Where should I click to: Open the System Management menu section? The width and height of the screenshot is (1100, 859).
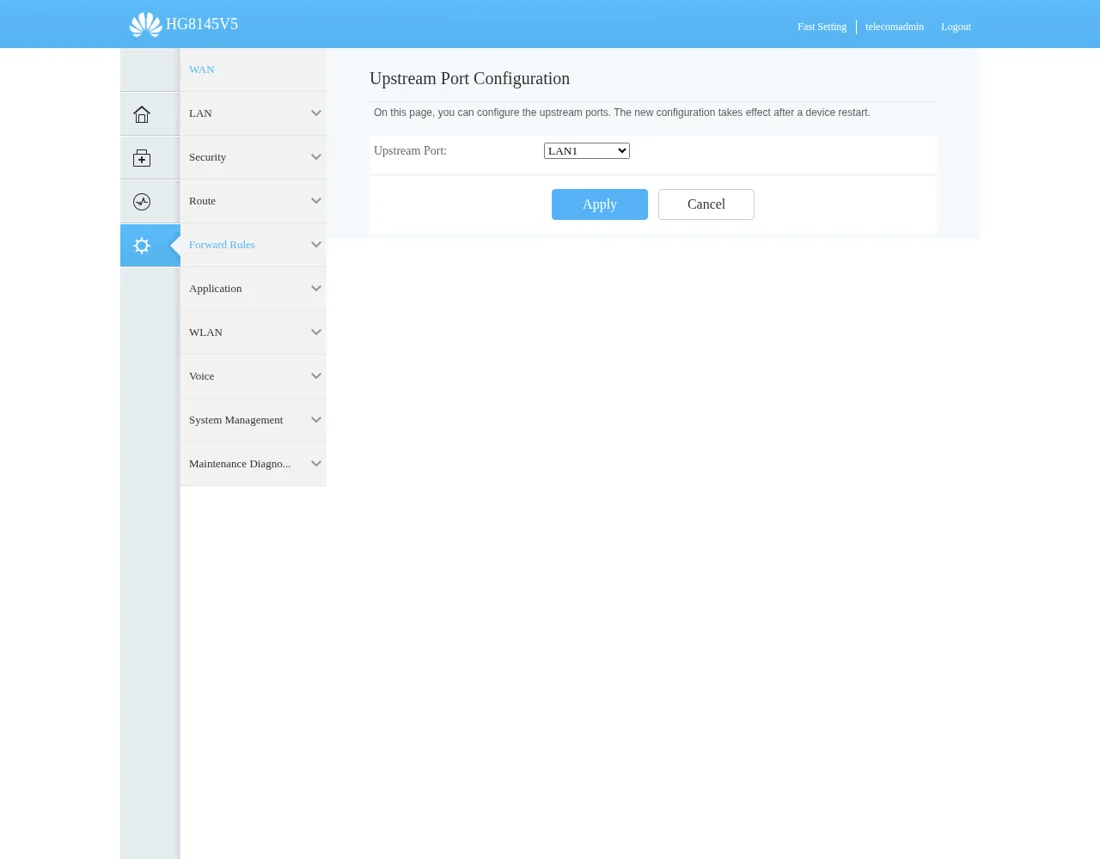[x=253, y=420]
